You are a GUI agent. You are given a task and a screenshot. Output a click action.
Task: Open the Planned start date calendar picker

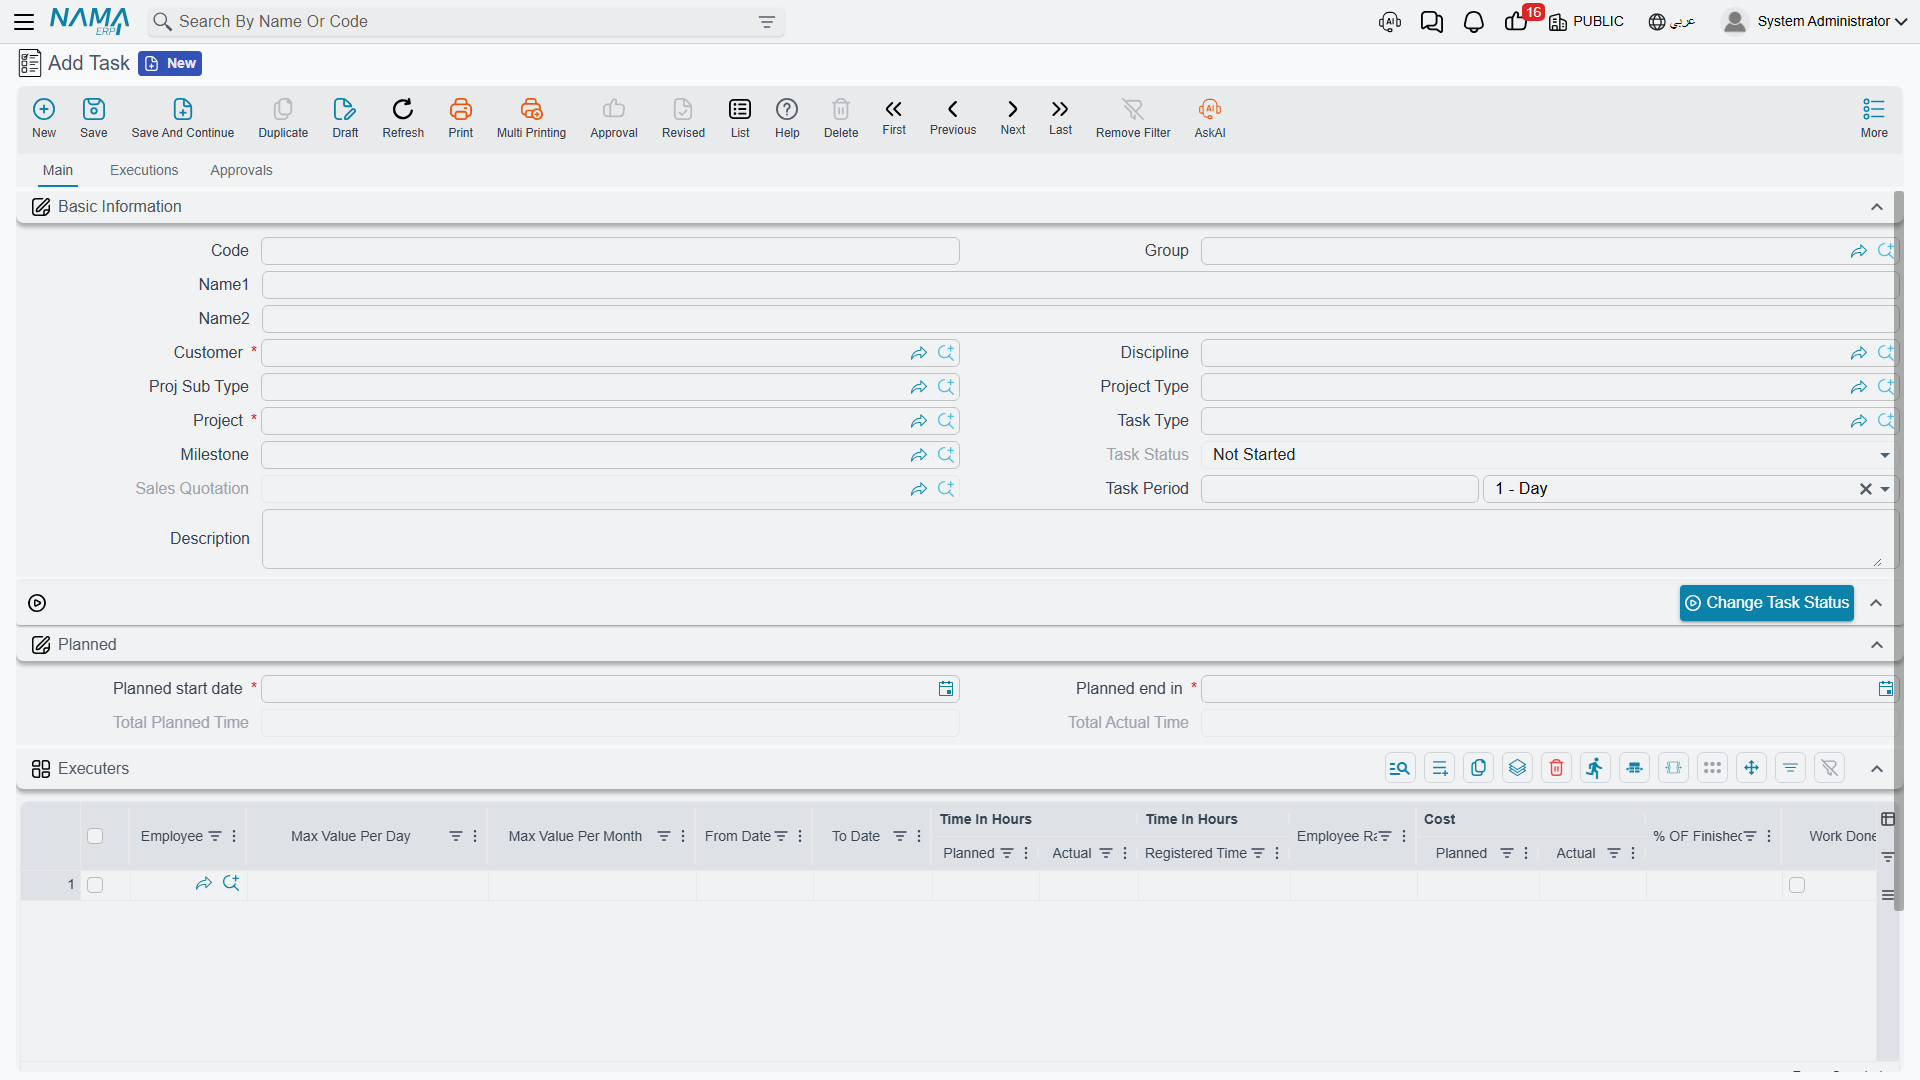pyautogui.click(x=946, y=689)
